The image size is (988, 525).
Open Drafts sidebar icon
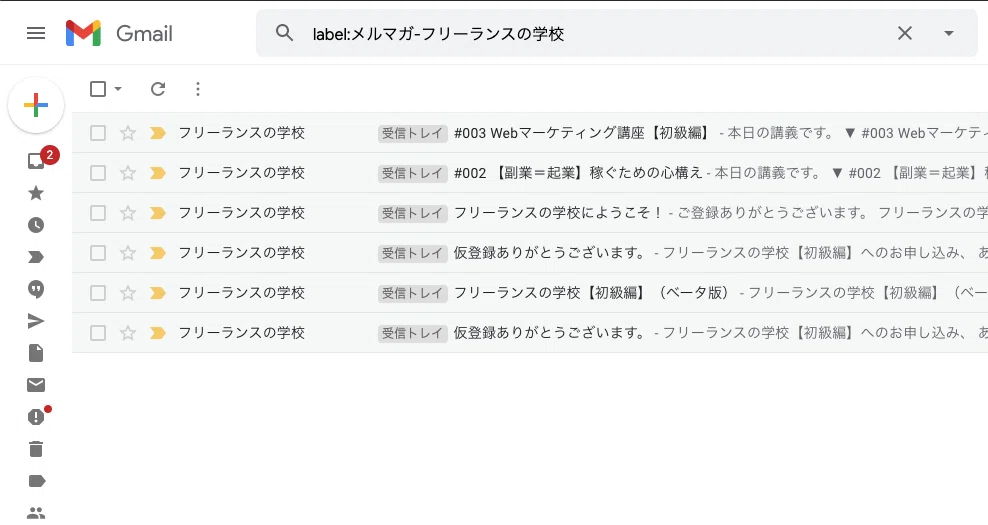click(36, 353)
